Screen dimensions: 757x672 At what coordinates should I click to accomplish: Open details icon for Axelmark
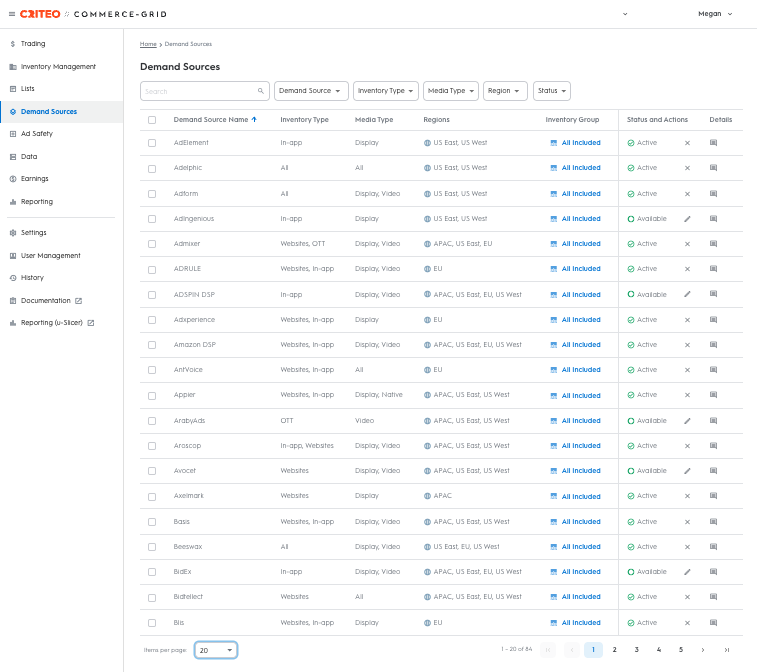pyautogui.click(x=714, y=496)
